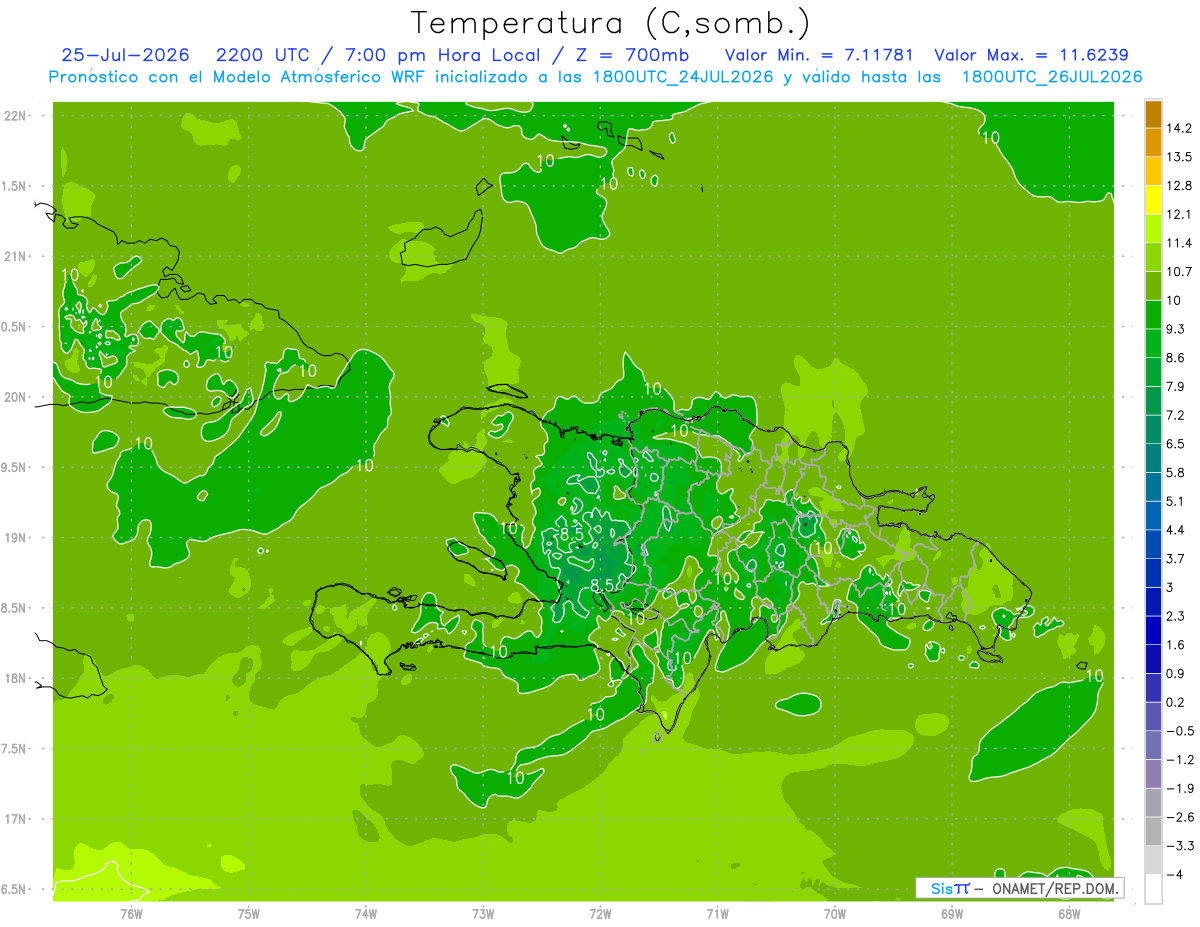
Task: Click the "69W" longitude label
Action: point(952,914)
